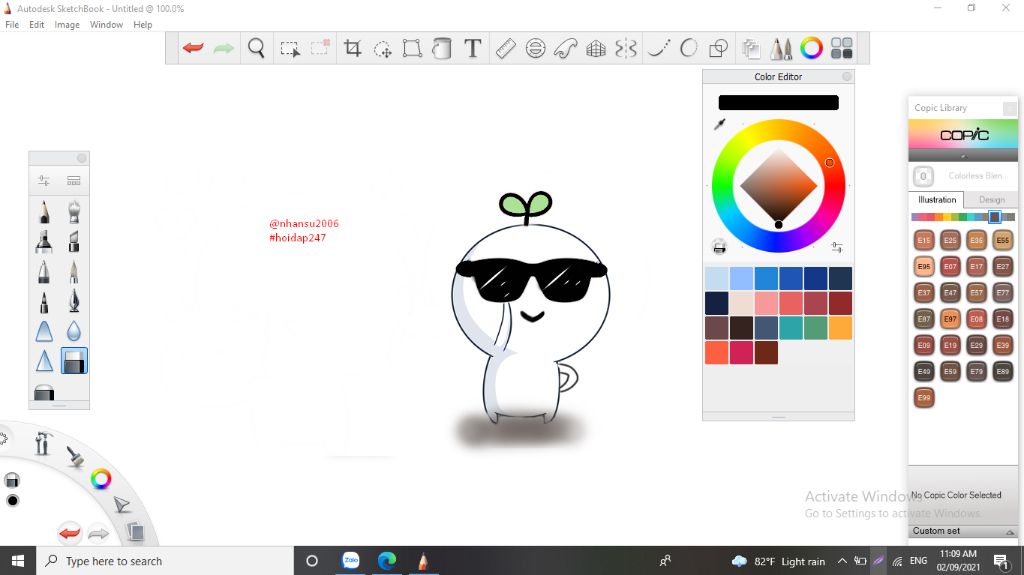Select the pencil brush in palette

[x=44, y=212]
